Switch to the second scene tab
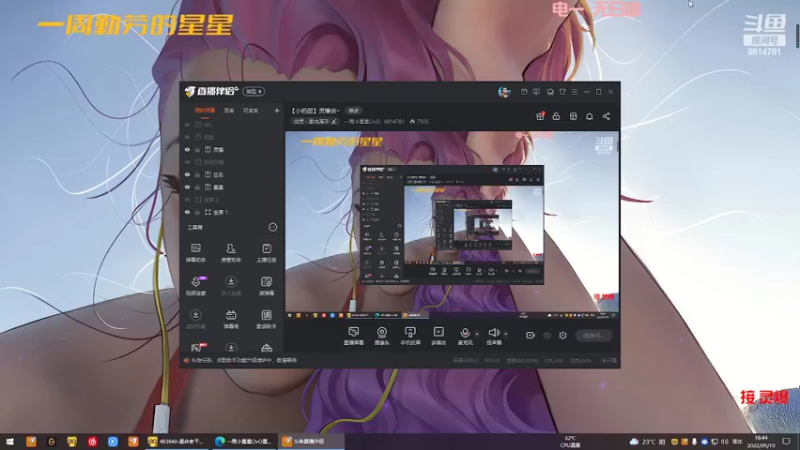 [x=229, y=110]
